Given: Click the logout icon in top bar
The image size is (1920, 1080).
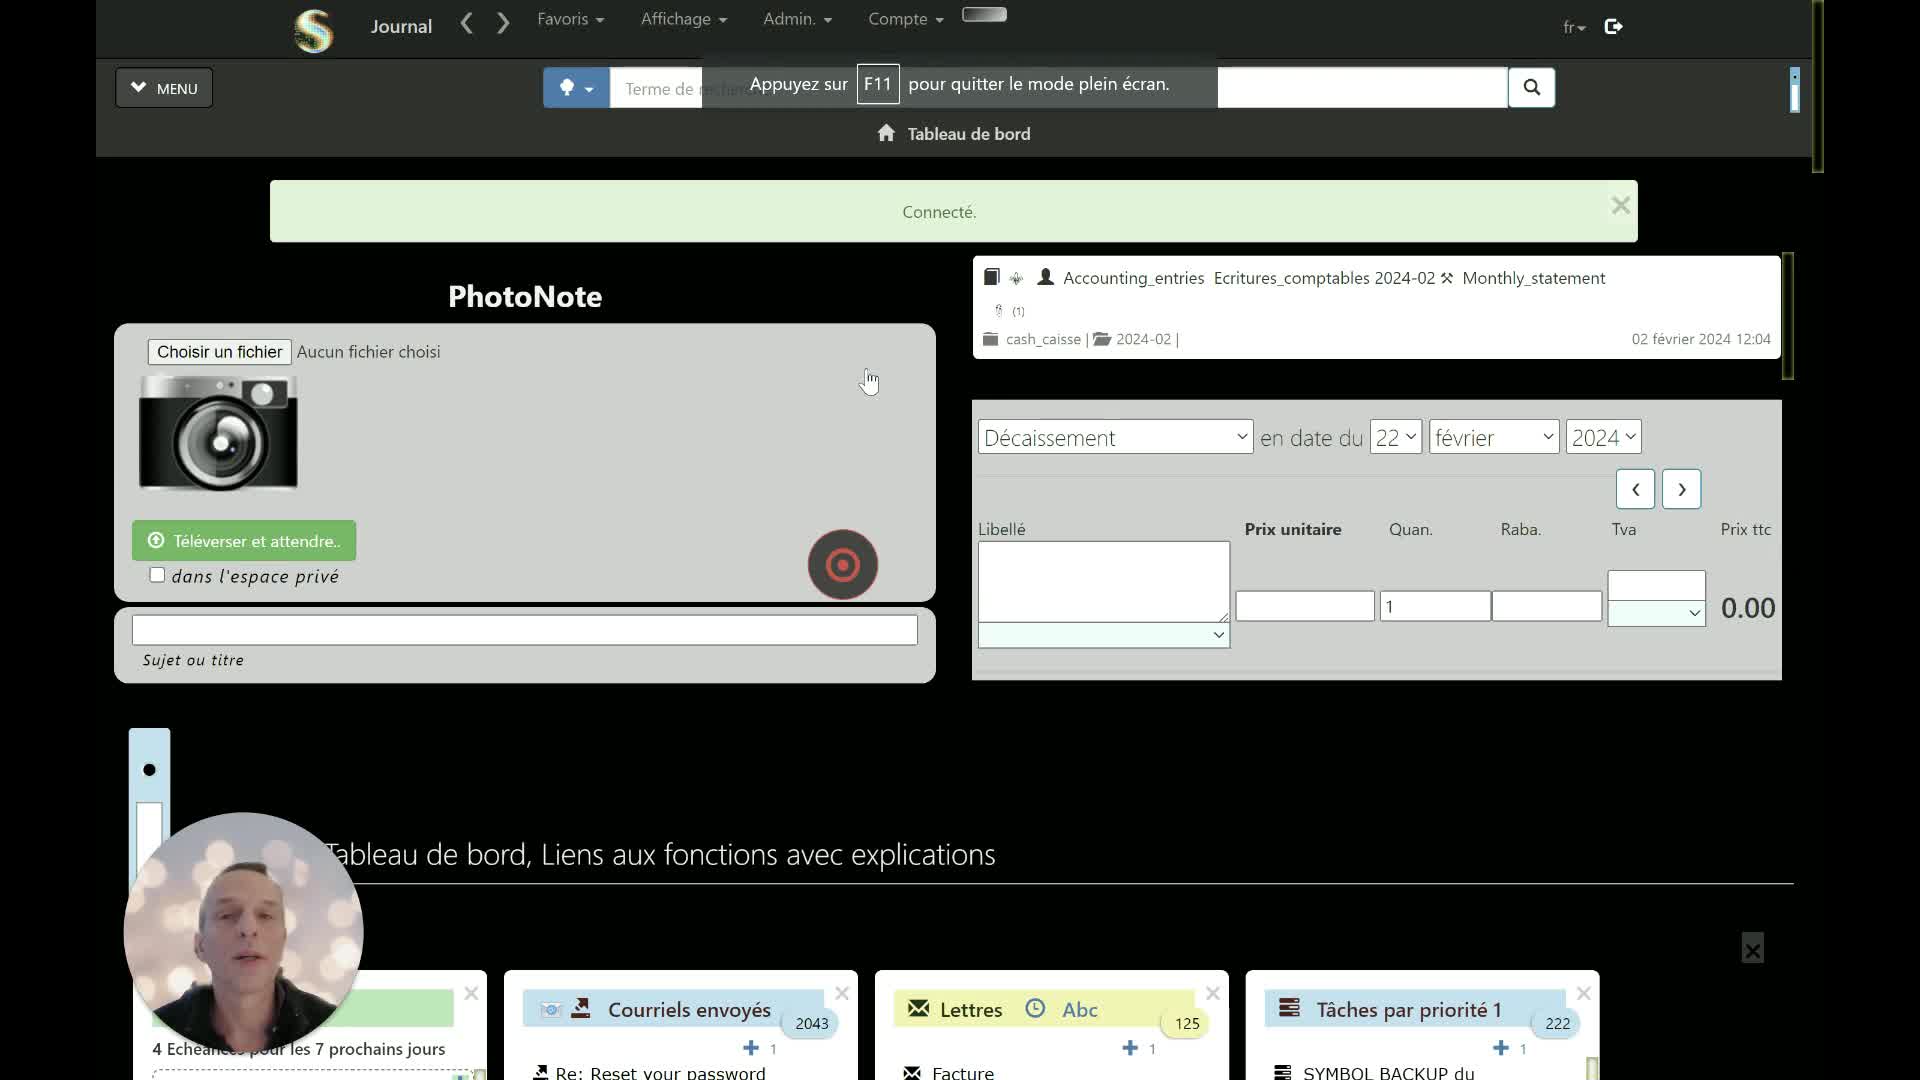Looking at the screenshot, I should pyautogui.click(x=1613, y=27).
